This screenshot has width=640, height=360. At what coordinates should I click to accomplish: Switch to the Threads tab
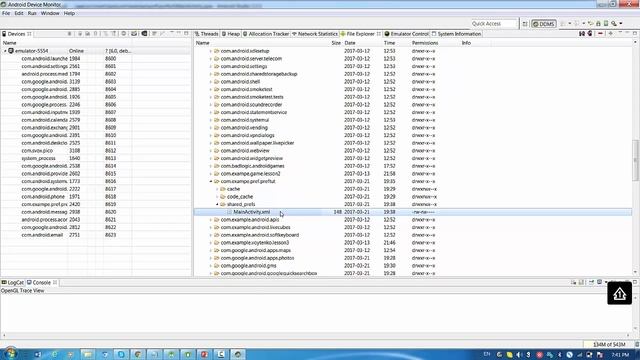coord(207,34)
